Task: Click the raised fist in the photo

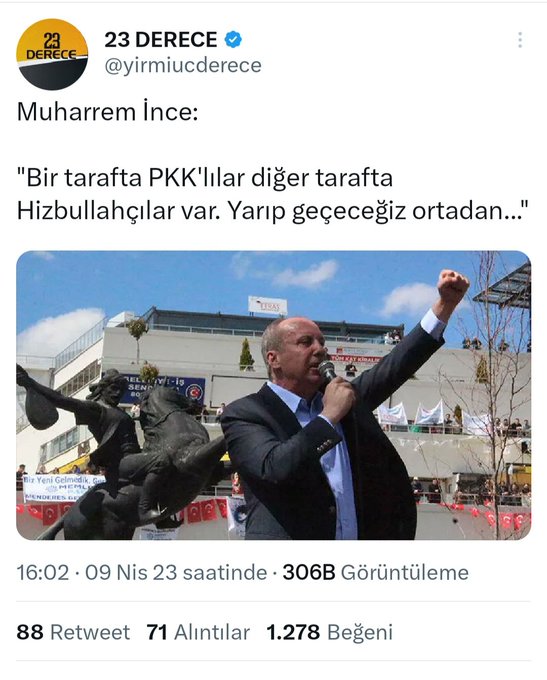Action: (453, 285)
